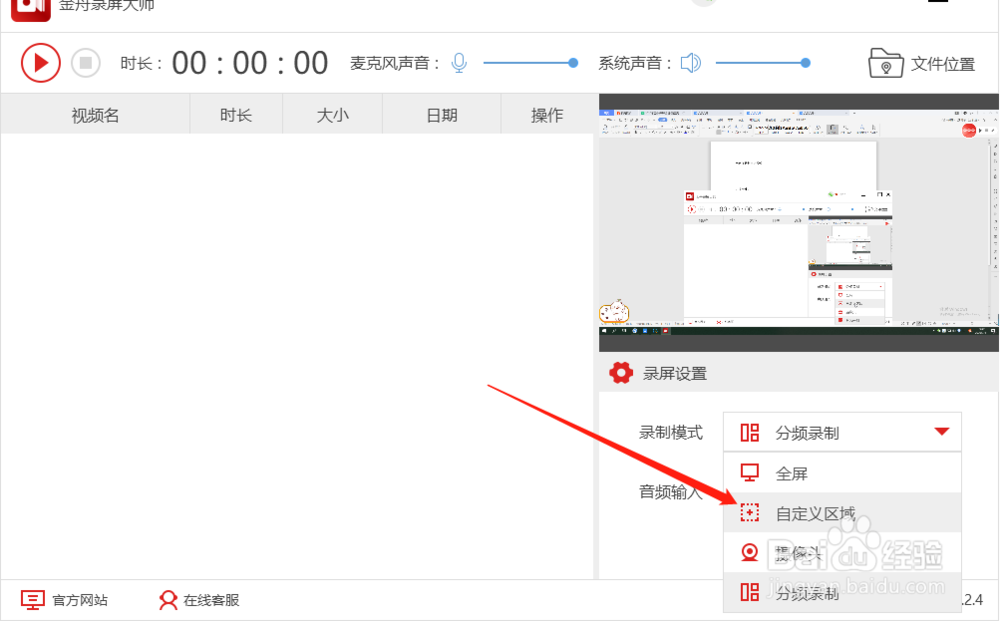Image resolution: width=1000 pixels, height=621 pixels.
Task: Click the screen preview thumbnail
Action: pos(798,223)
